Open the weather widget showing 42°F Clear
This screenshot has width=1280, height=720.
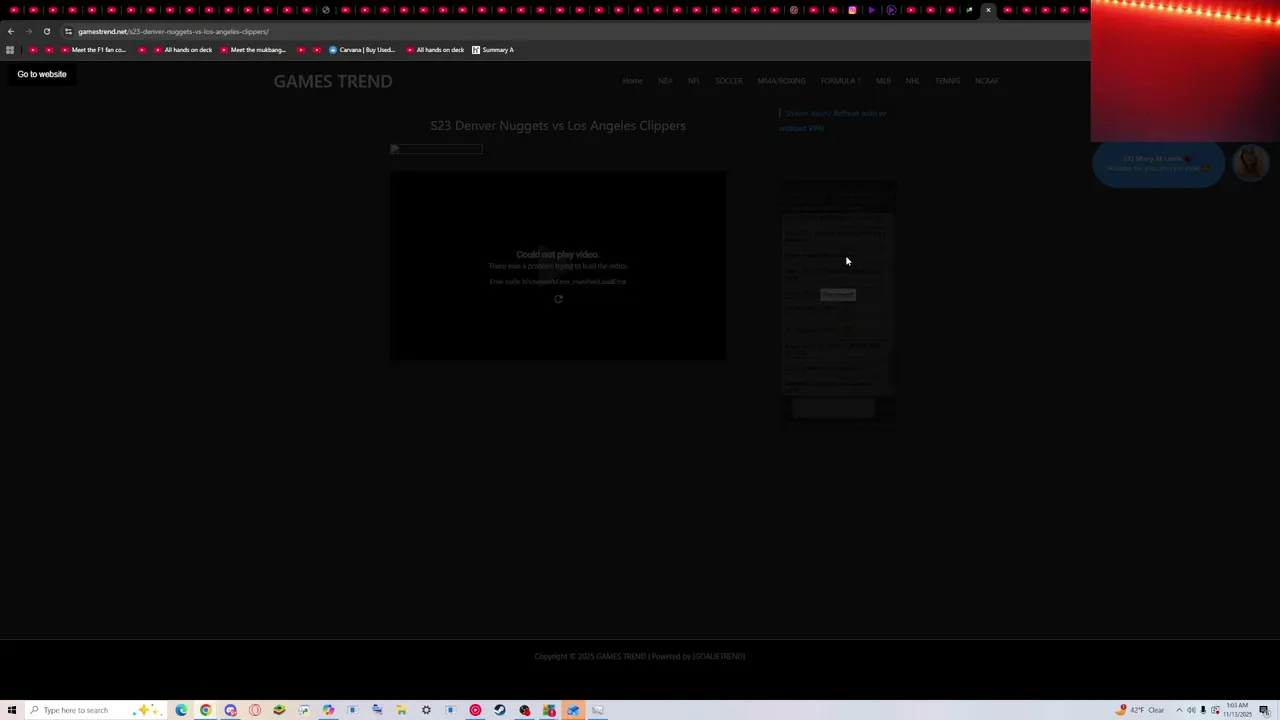click(x=1141, y=710)
